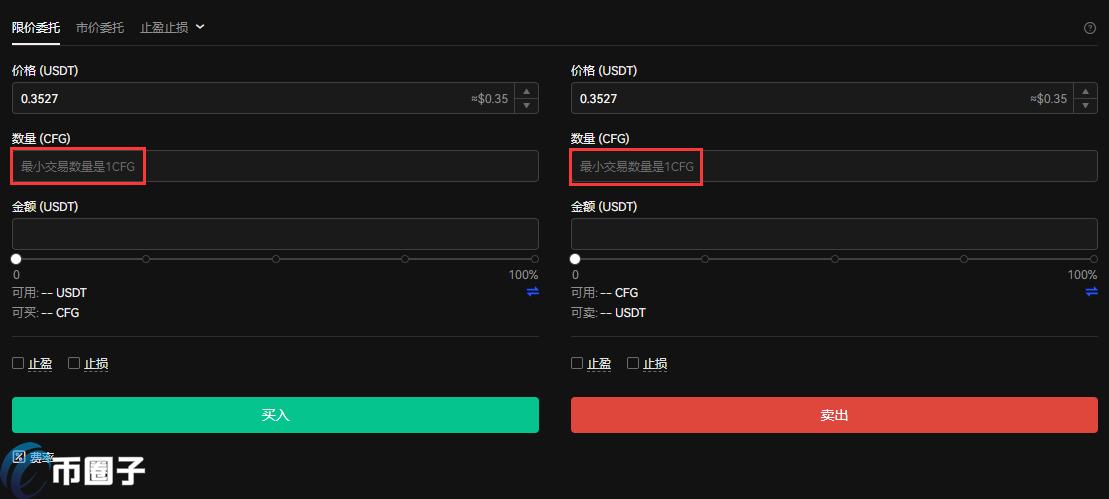Set sell slider to 50% marker

point(835,259)
